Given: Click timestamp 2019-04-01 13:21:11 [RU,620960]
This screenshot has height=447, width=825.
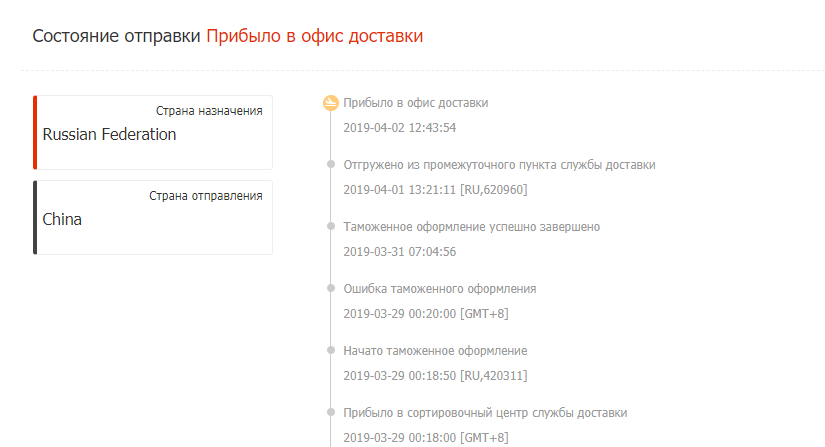Looking at the screenshot, I should point(435,190).
